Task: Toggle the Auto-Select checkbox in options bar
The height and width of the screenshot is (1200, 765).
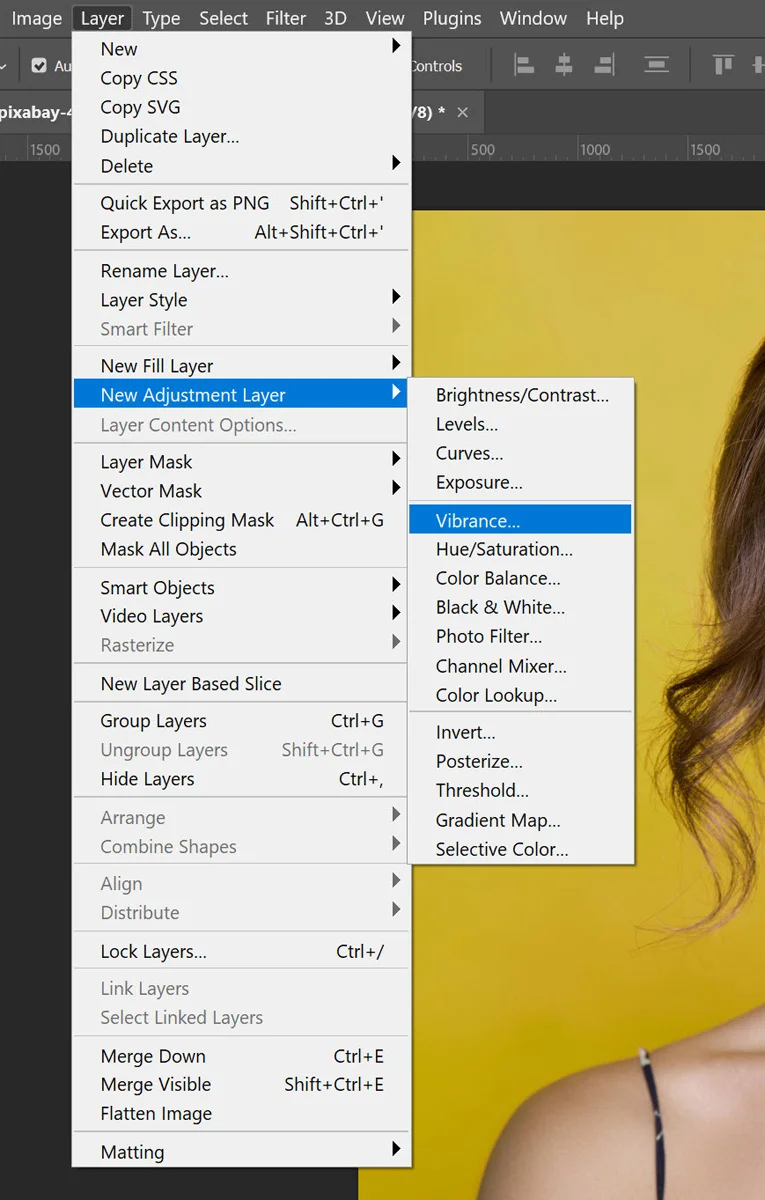Action: [39, 66]
